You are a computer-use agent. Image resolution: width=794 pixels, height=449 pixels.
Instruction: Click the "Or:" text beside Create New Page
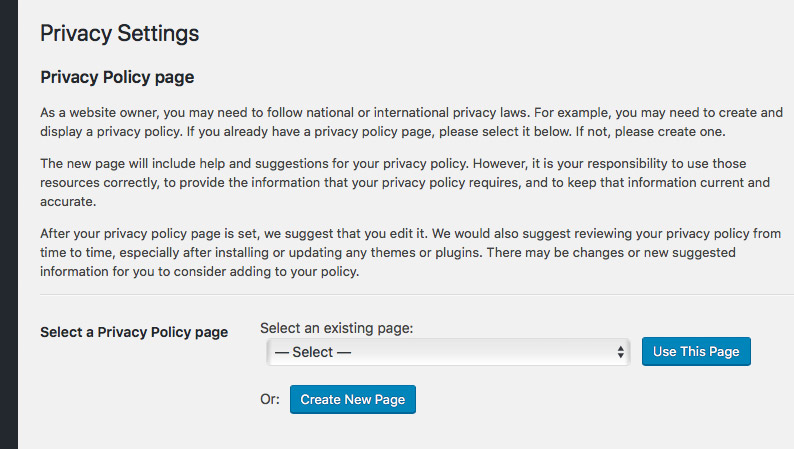pos(270,399)
